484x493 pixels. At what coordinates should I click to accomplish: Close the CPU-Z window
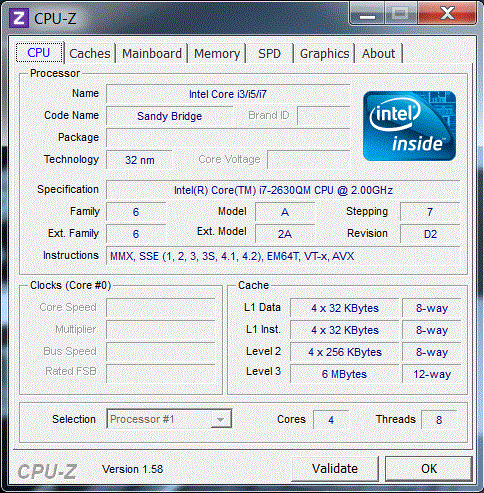point(447,13)
